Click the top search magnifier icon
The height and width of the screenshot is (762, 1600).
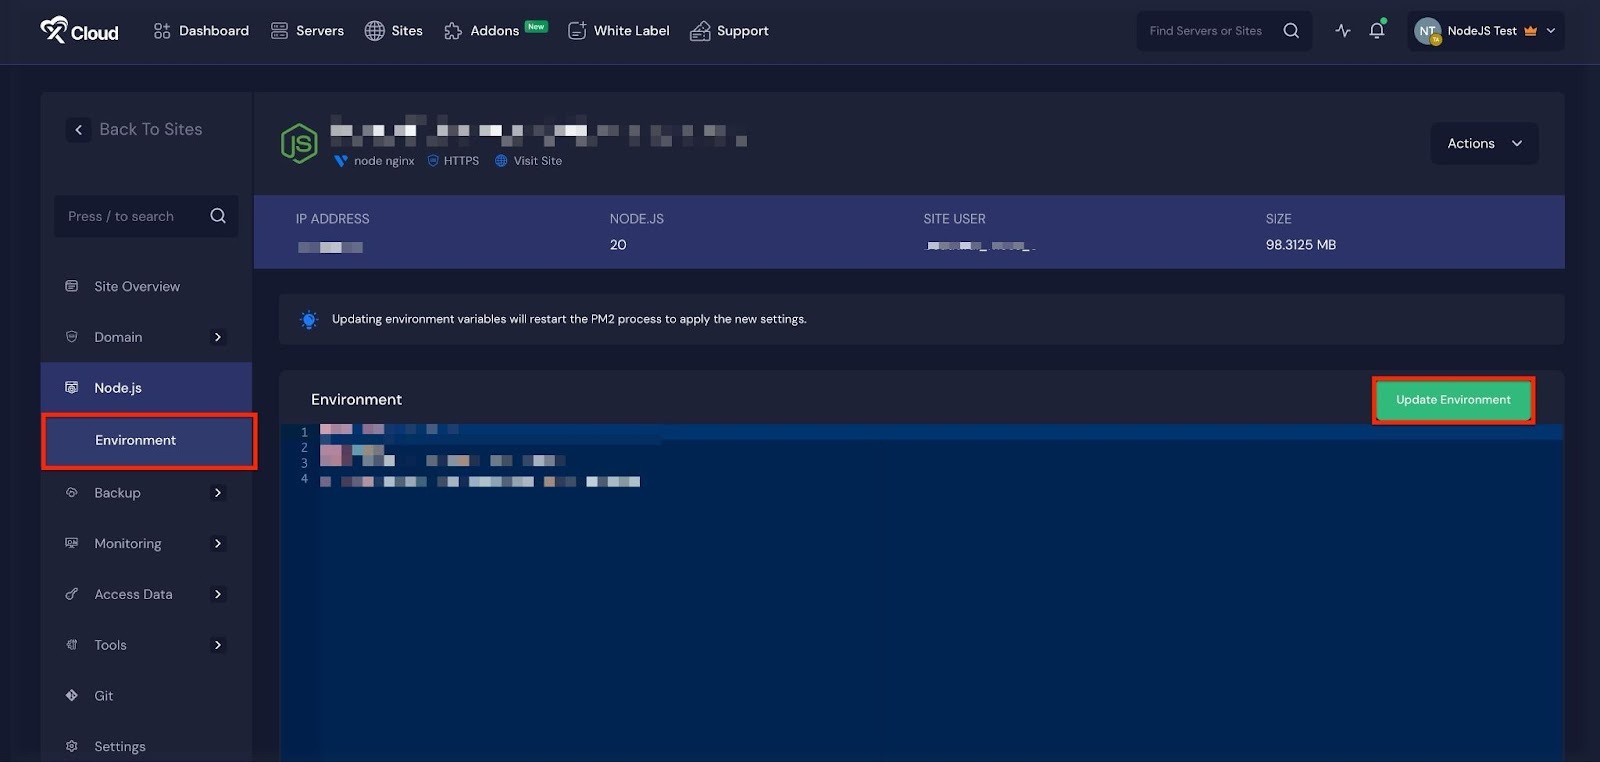[1291, 31]
